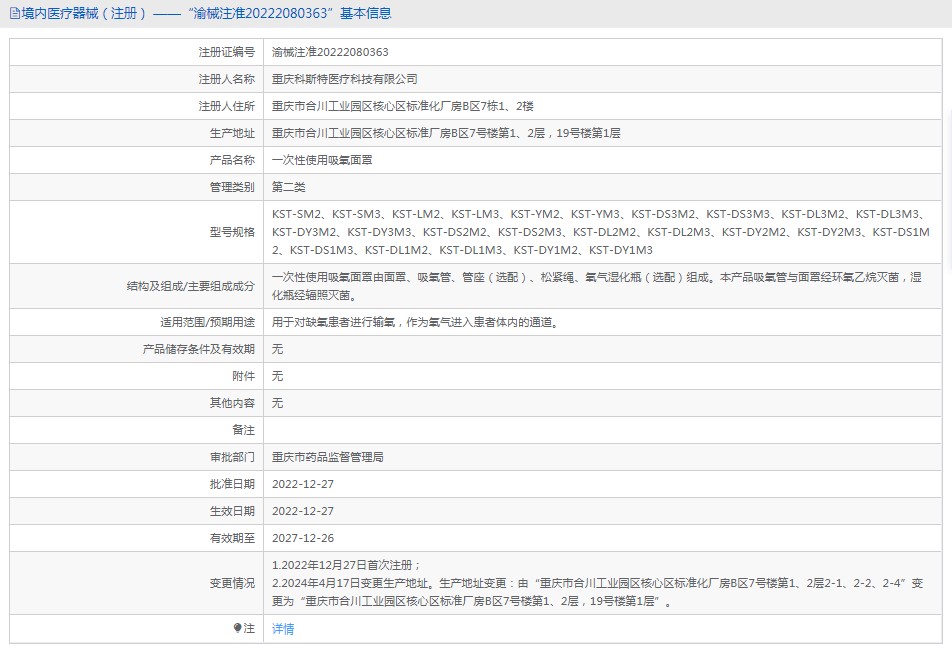Click the 注册人名称 label
Viewport: 952px width, 652px height.
click(x=226, y=79)
